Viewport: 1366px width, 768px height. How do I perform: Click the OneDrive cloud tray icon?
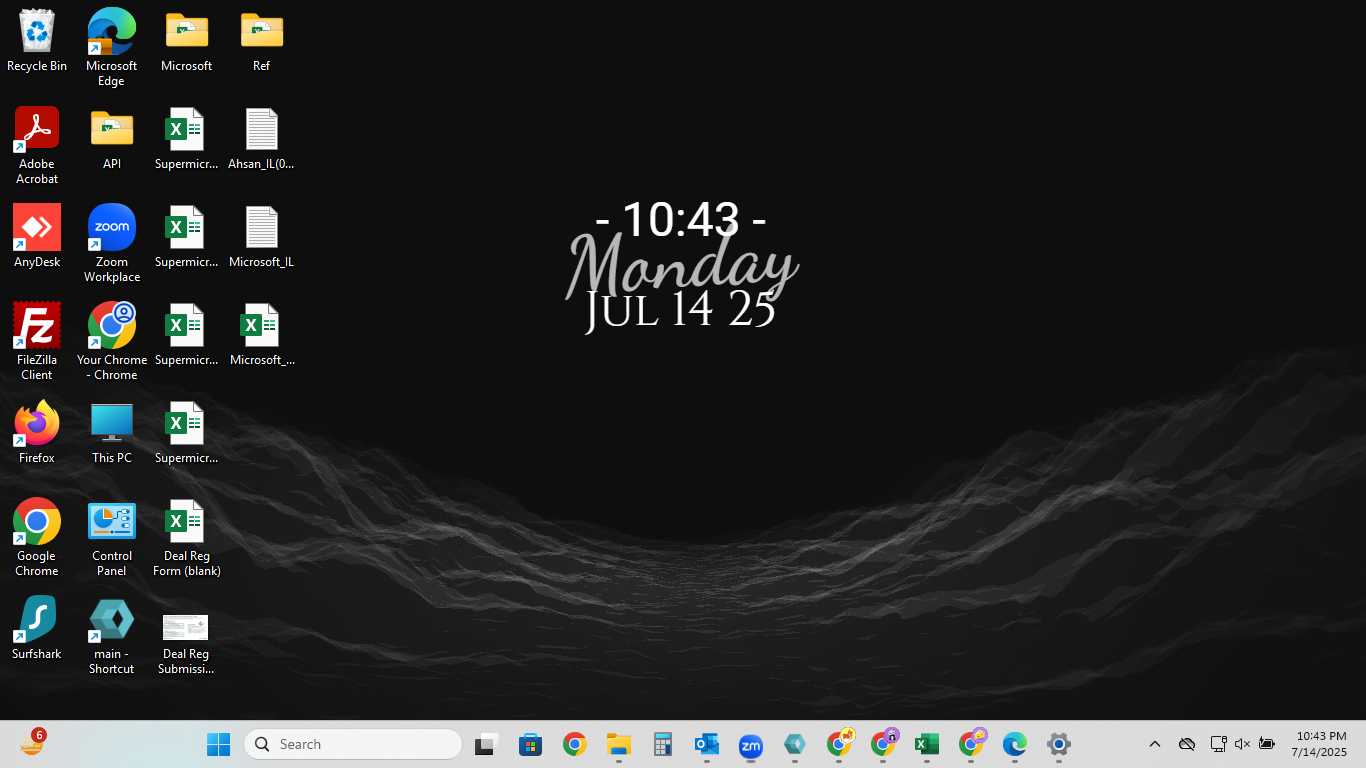click(1187, 744)
